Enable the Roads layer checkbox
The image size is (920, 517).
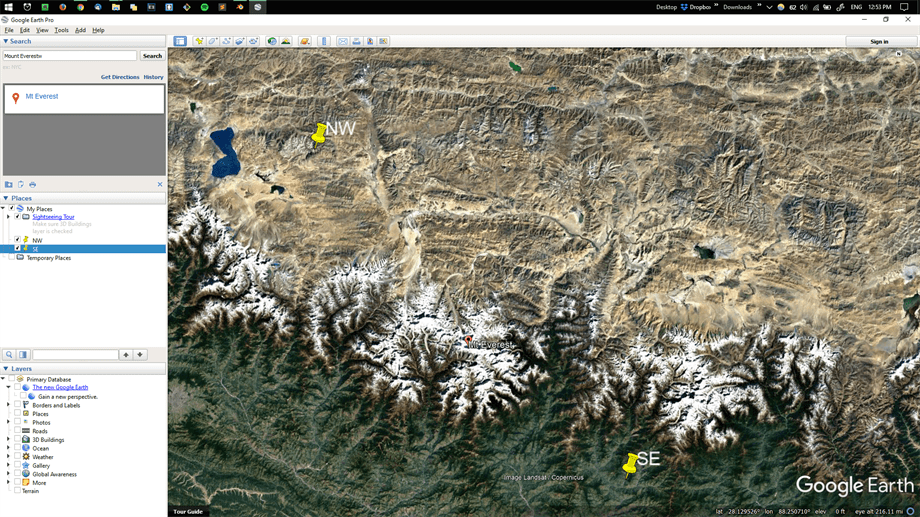17,431
